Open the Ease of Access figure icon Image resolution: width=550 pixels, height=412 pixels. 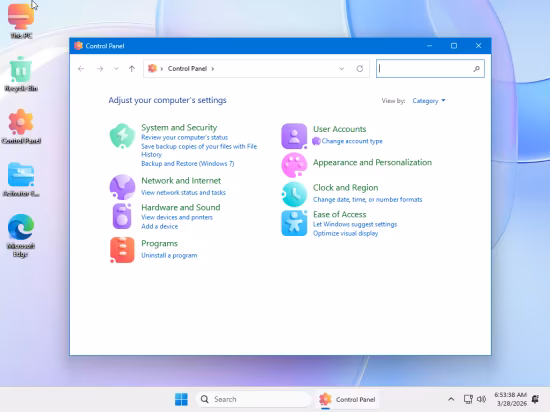pyautogui.click(x=294, y=223)
